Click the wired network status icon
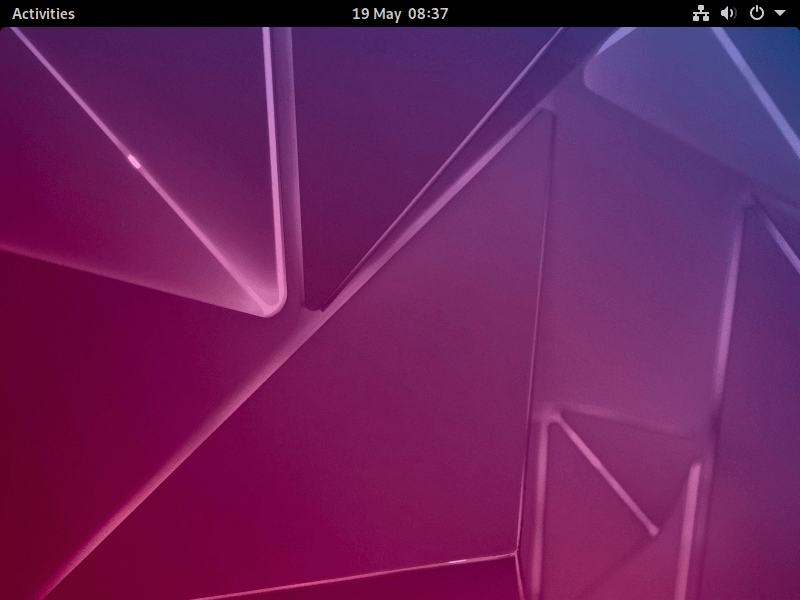 click(700, 14)
